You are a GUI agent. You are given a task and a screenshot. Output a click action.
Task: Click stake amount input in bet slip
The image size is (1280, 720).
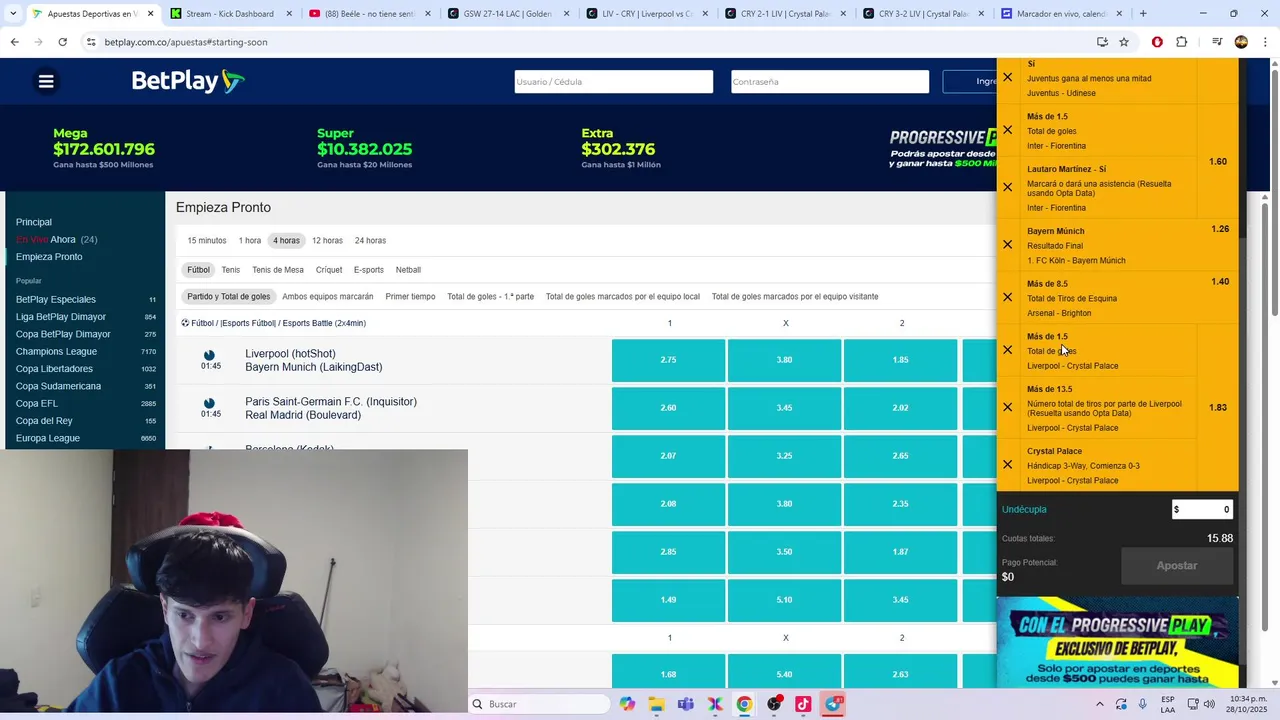coord(1202,509)
